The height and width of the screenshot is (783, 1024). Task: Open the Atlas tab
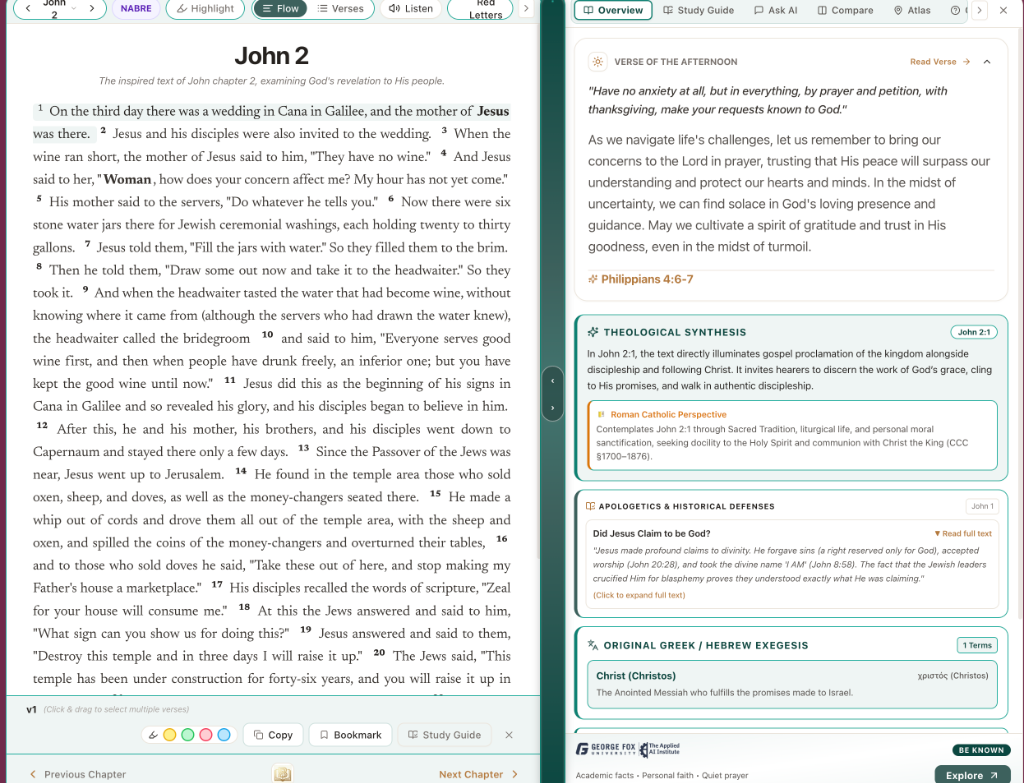pyautogui.click(x=912, y=10)
